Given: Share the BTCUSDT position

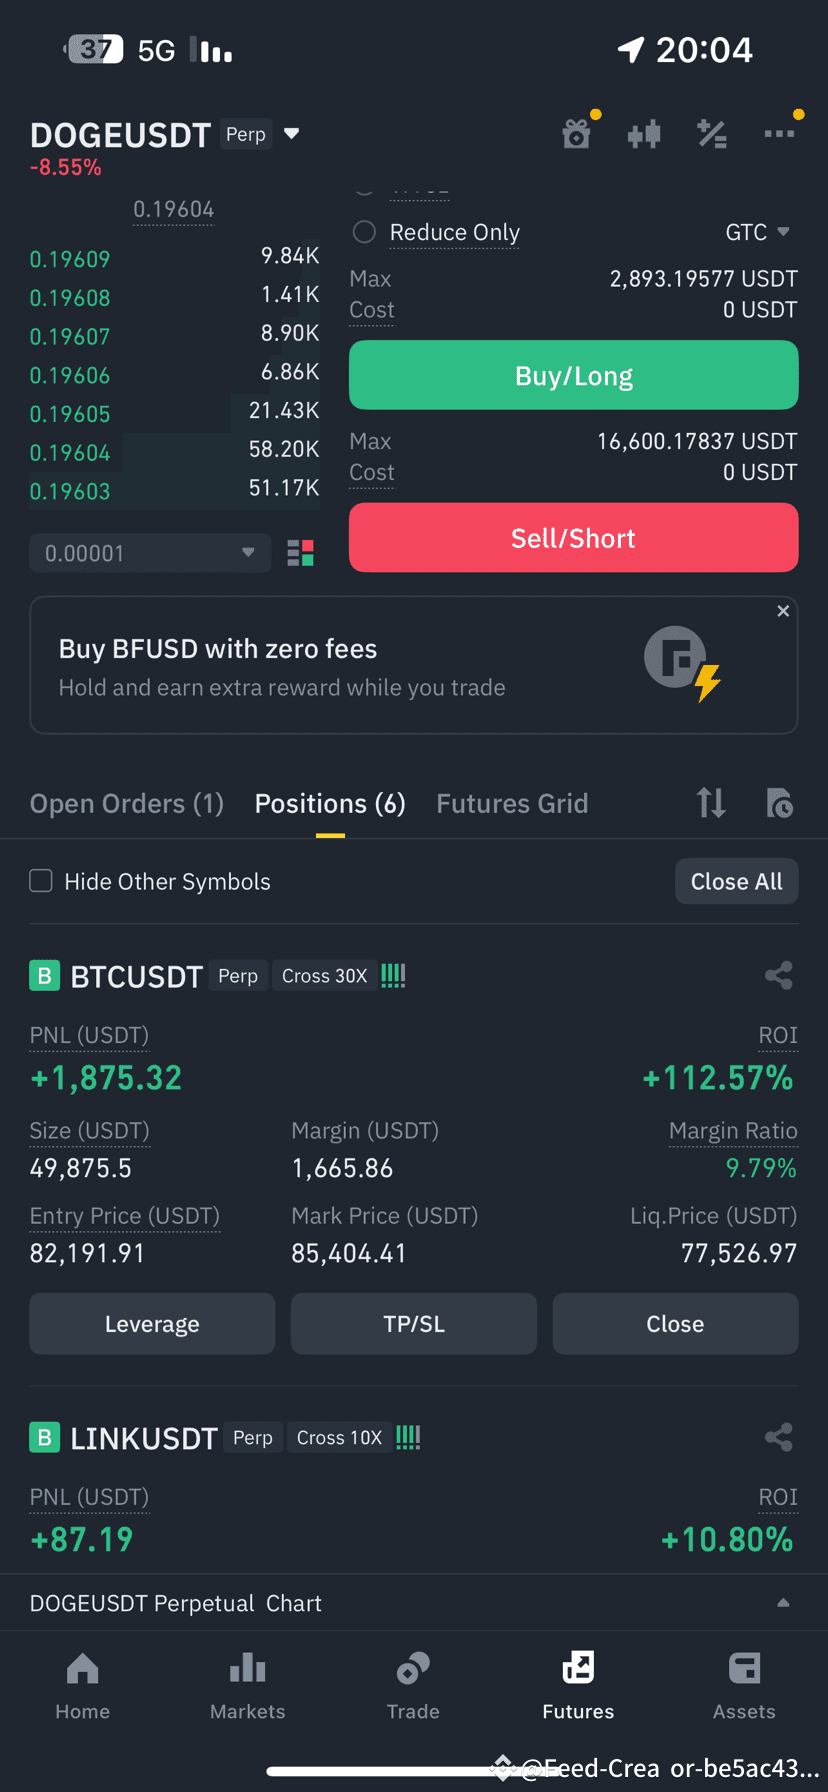Looking at the screenshot, I should point(779,975).
